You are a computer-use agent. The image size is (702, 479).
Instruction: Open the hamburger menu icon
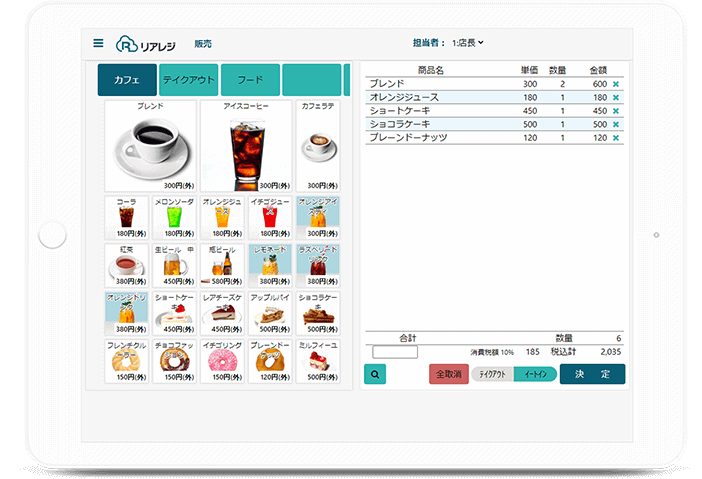[98, 43]
